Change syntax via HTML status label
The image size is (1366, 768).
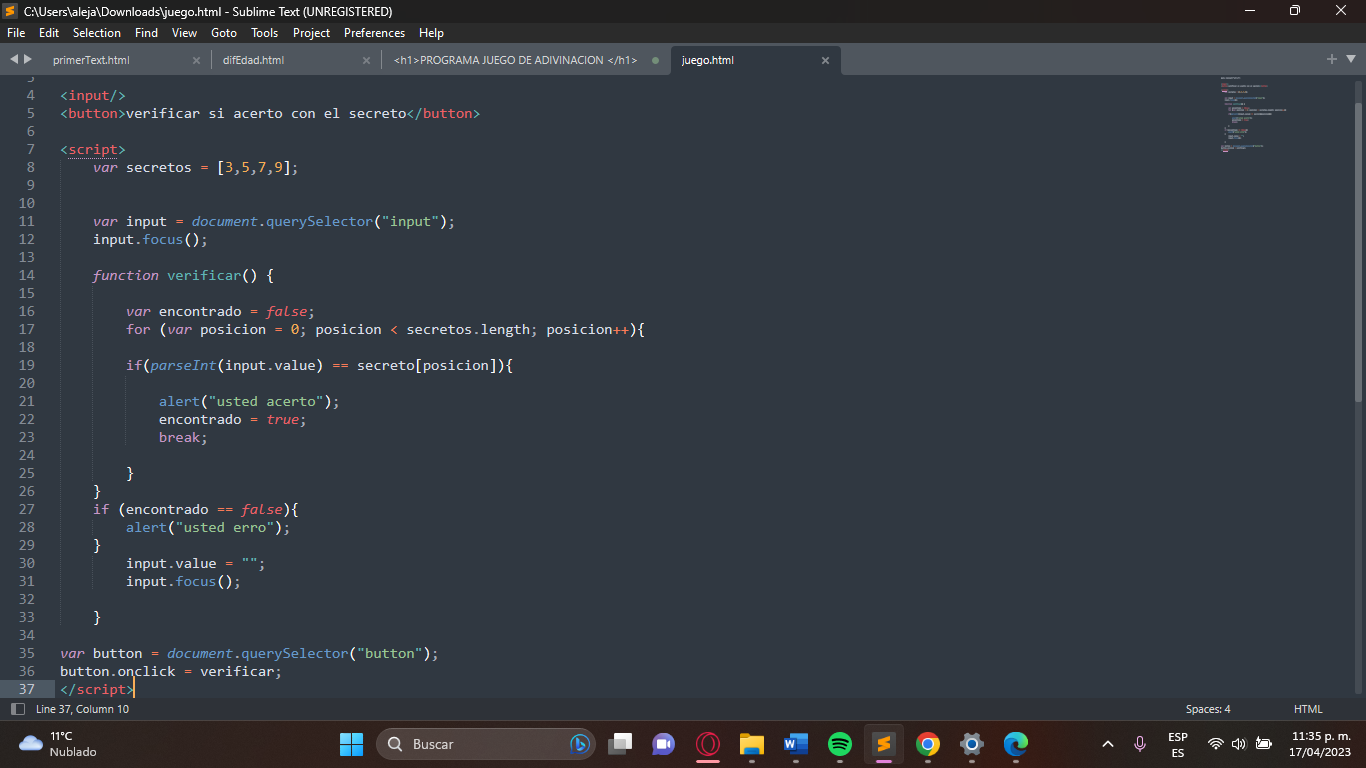coord(1308,709)
